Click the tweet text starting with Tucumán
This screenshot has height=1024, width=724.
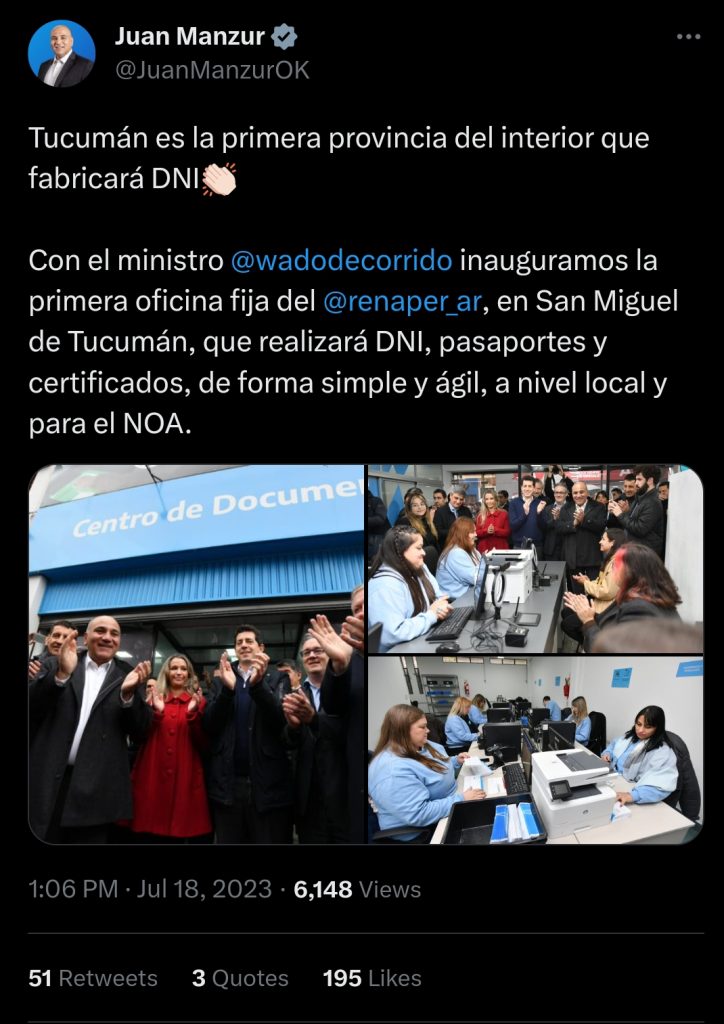click(x=339, y=159)
